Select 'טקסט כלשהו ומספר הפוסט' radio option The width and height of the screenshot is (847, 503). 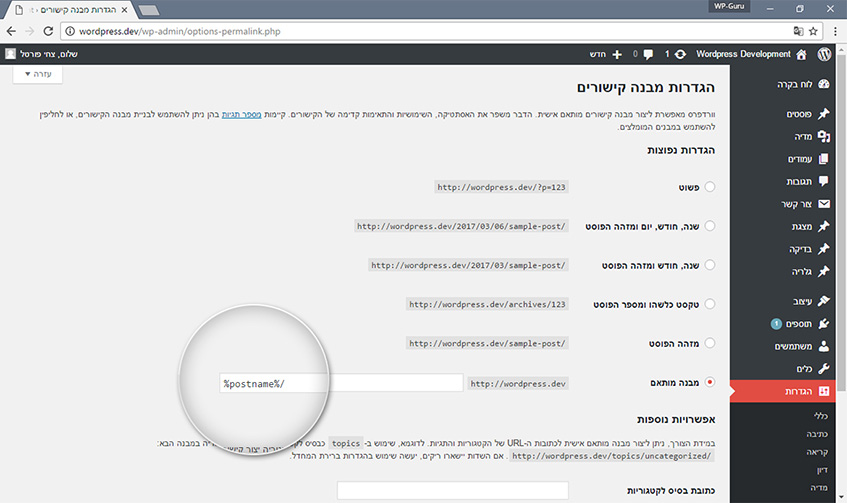click(710, 304)
